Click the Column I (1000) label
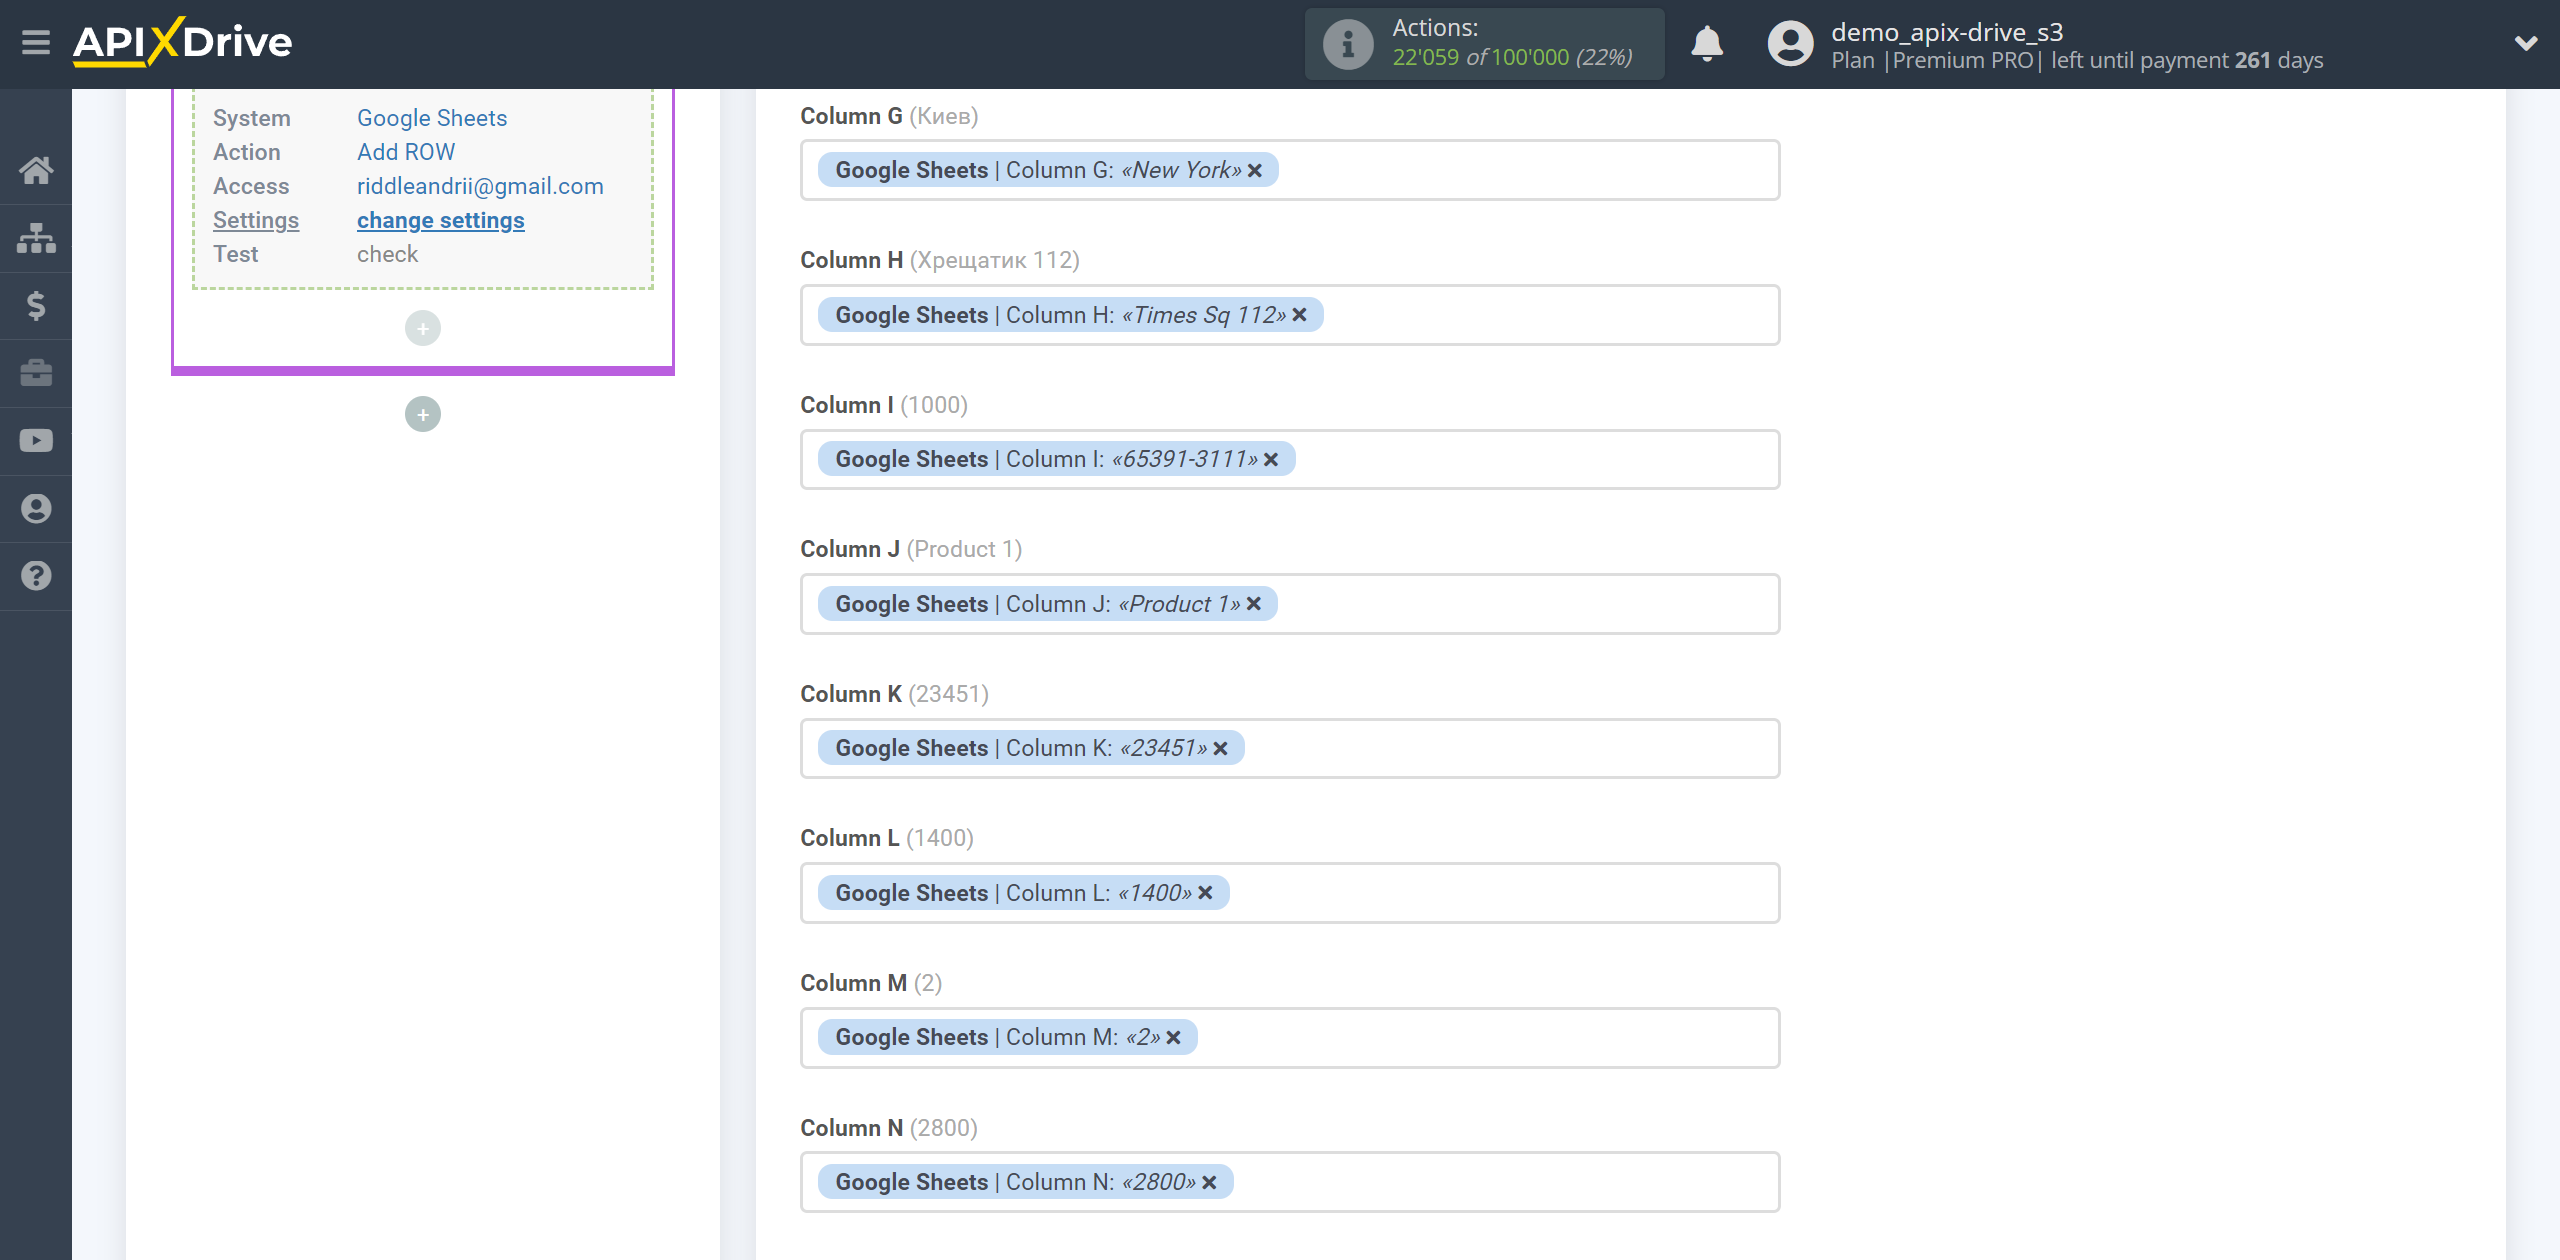Viewport: 2560px width, 1260px height. (884, 405)
